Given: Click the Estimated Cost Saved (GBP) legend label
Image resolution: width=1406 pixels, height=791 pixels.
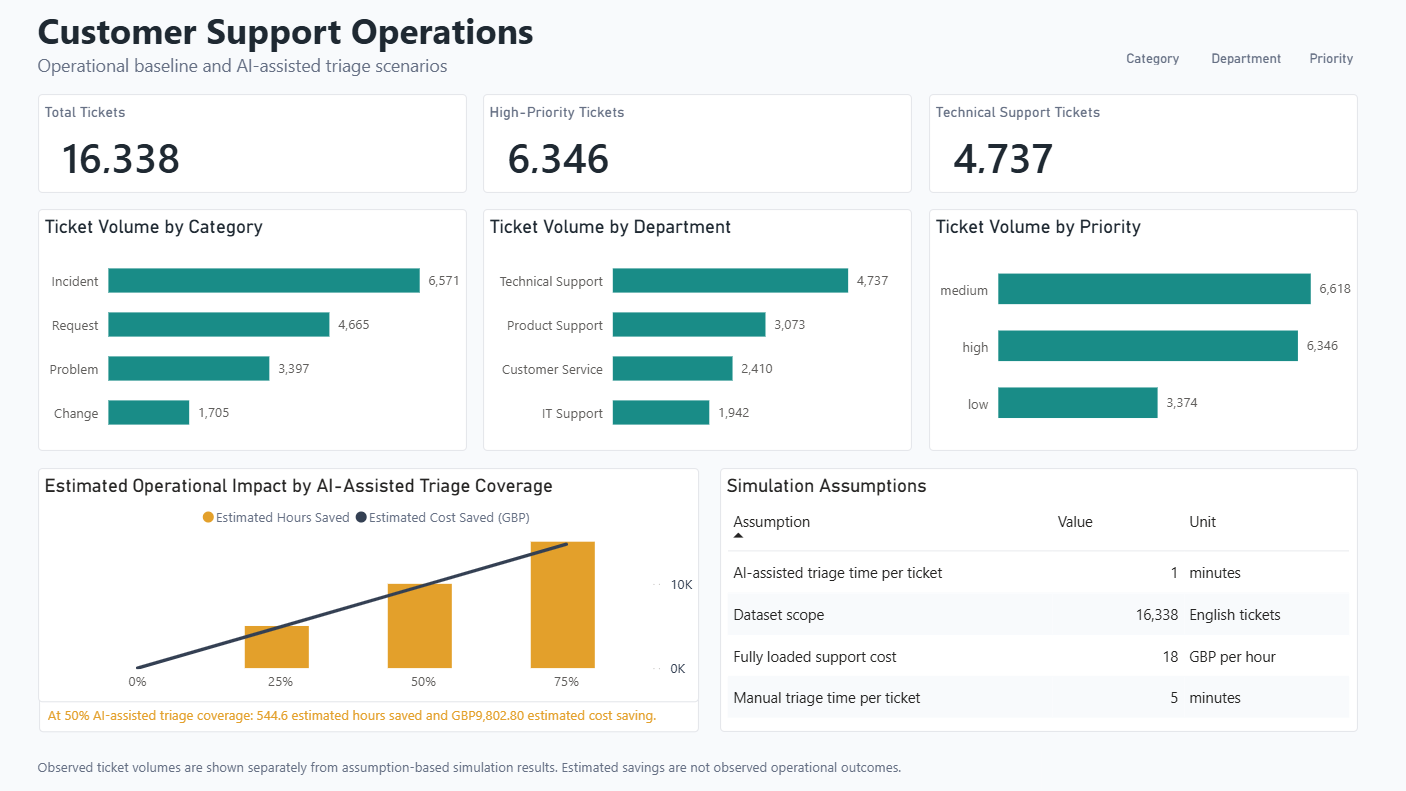Looking at the screenshot, I should click(x=449, y=518).
